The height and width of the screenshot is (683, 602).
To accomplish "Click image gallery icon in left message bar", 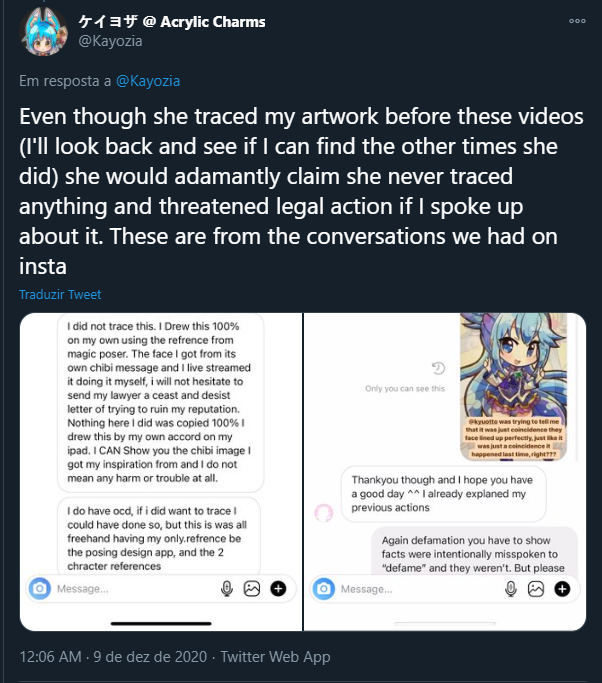I will [252, 588].
